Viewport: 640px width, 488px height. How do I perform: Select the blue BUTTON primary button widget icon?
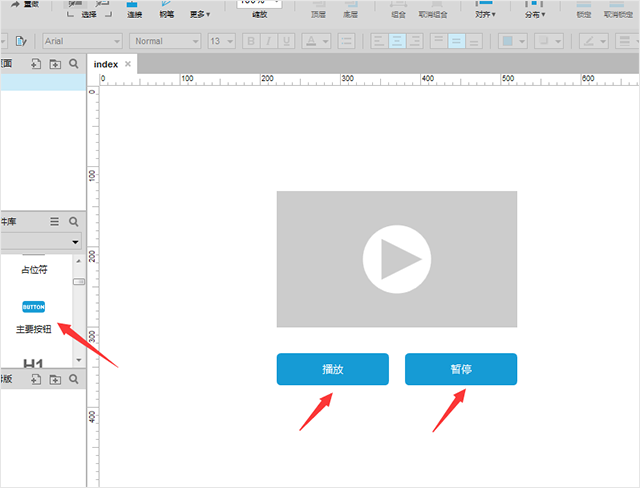pyautogui.click(x=33, y=307)
